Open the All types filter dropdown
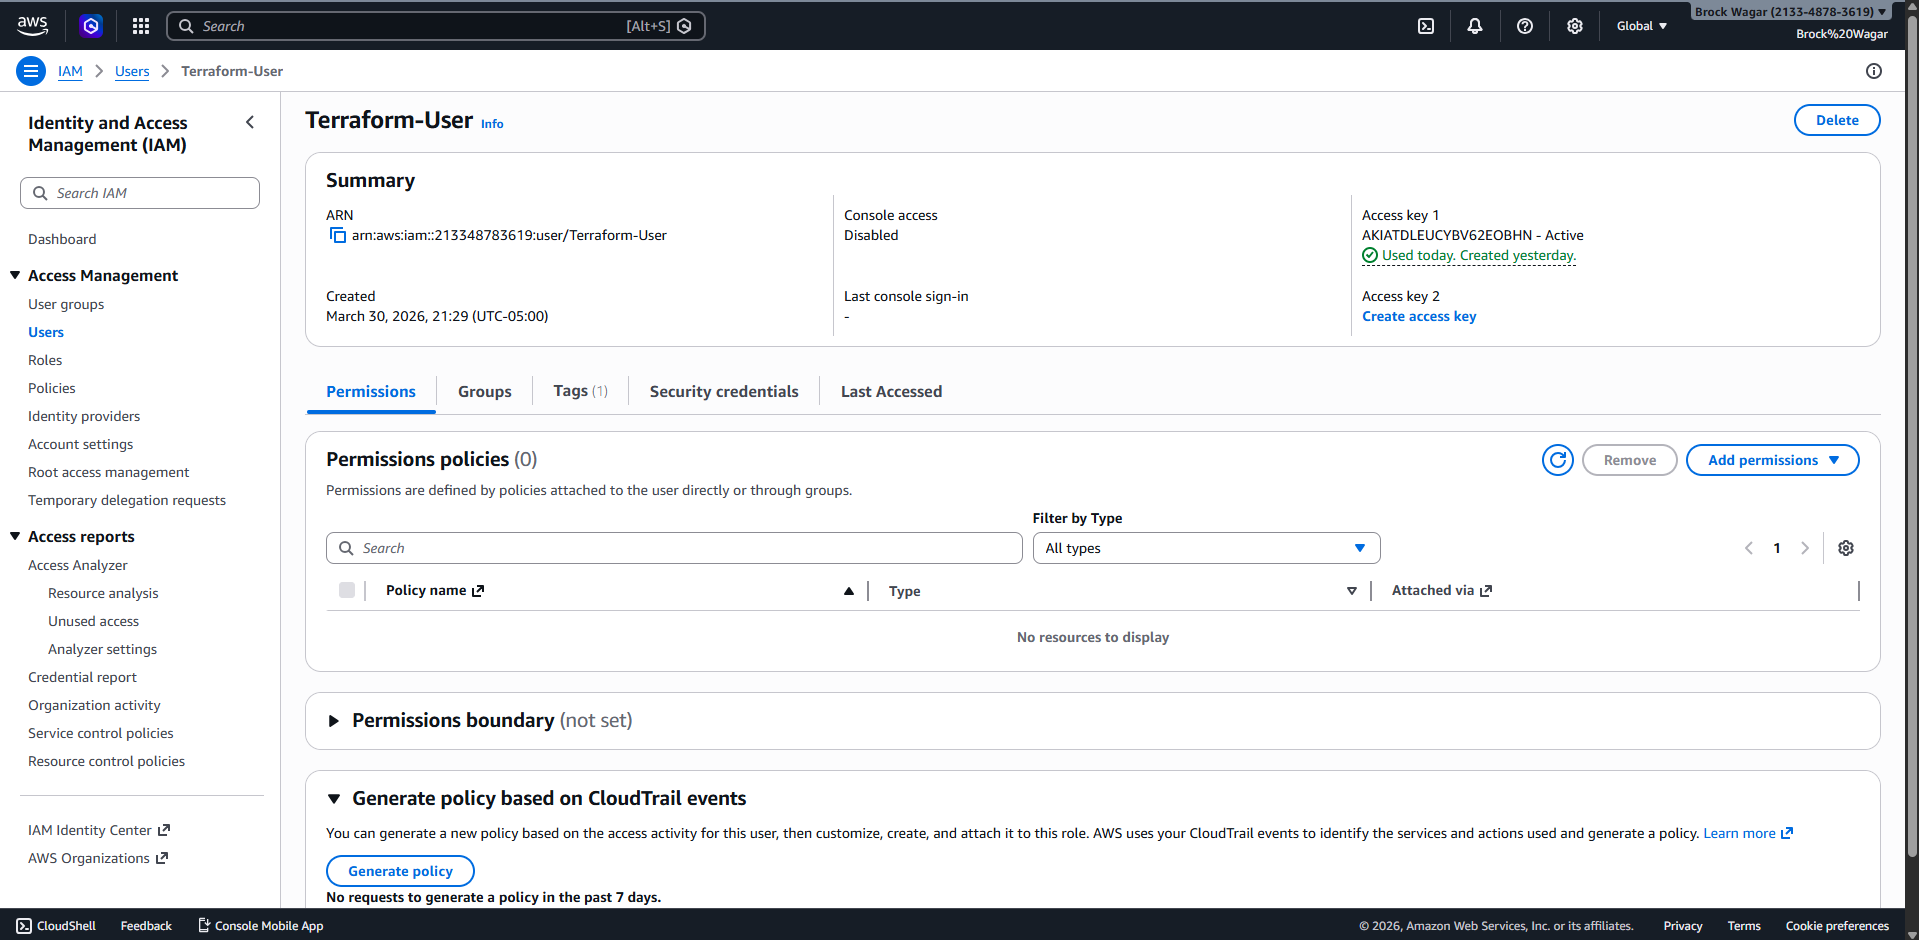Image resolution: width=1919 pixels, height=940 pixels. click(1205, 548)
